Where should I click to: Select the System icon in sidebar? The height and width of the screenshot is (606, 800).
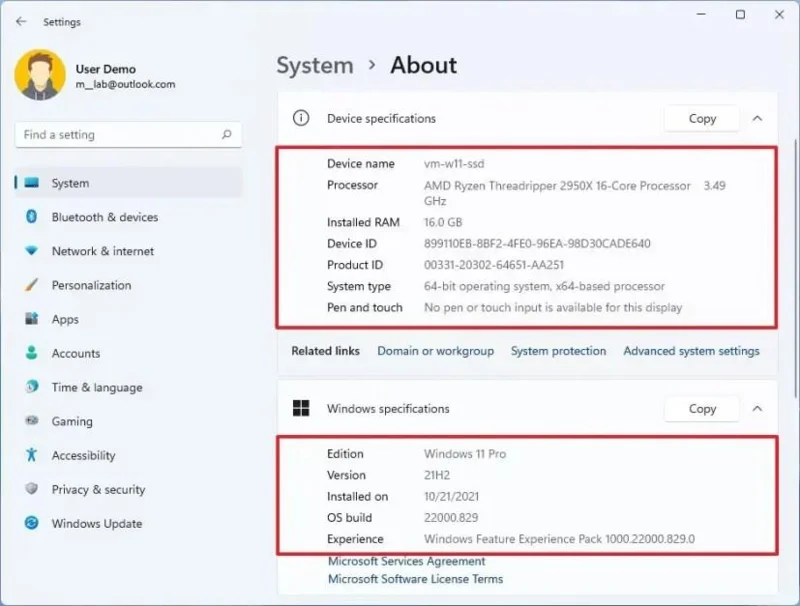pyautogui.click(x=32, y=183)
